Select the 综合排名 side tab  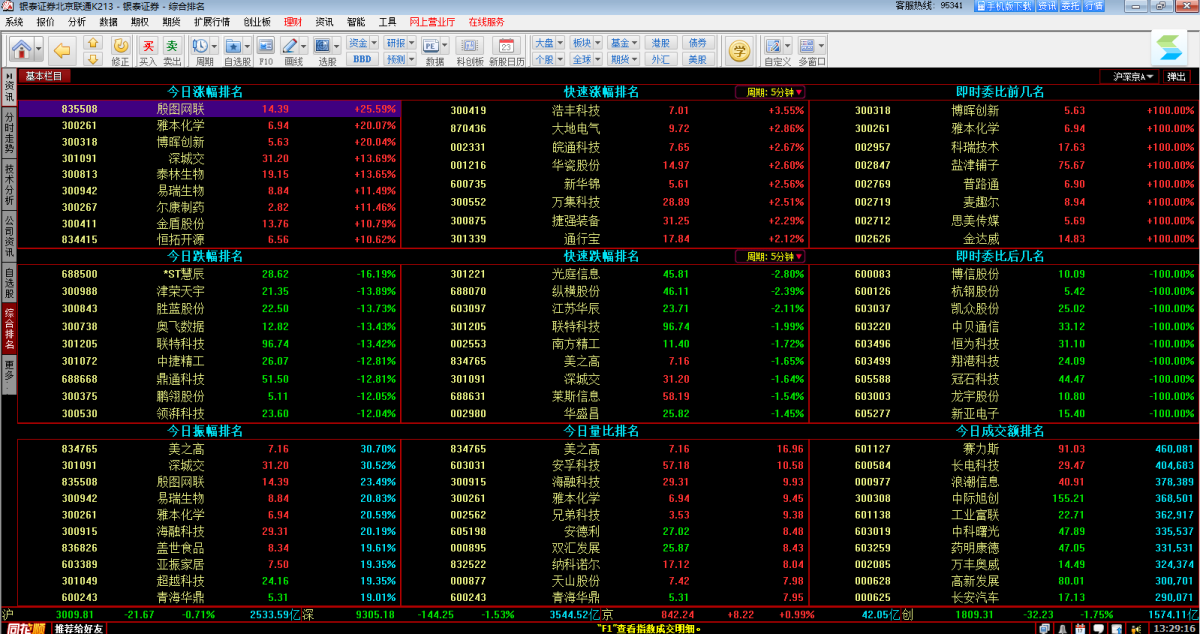click(x=9, y=329)
